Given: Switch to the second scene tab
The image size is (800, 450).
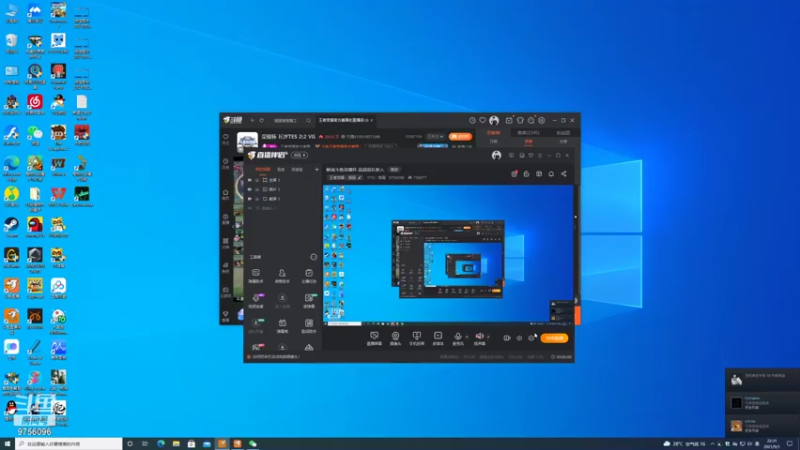Looking at the screenshot, I should tap(281, 169).
